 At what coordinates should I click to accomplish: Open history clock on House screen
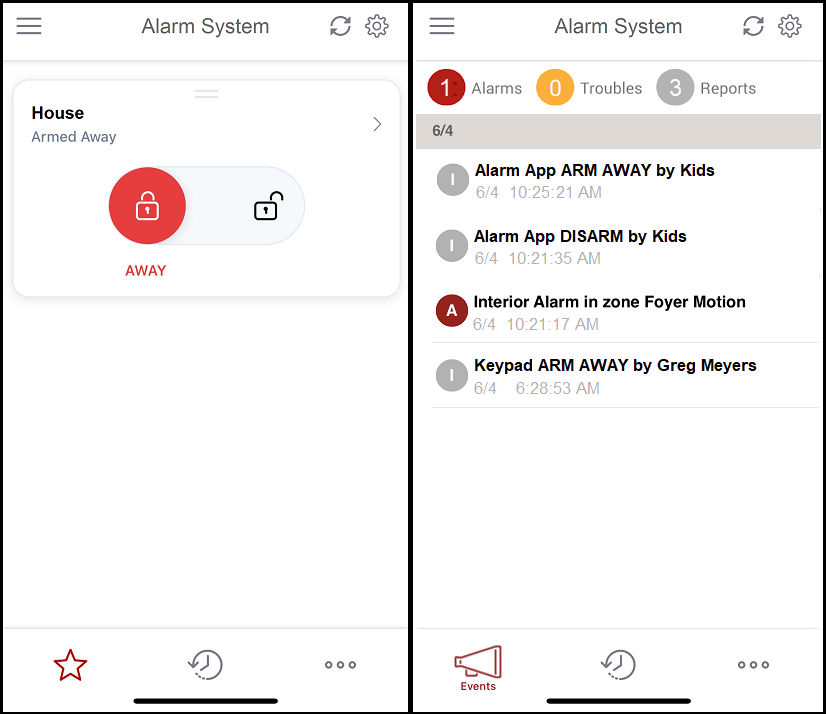[x=205, y=665]
